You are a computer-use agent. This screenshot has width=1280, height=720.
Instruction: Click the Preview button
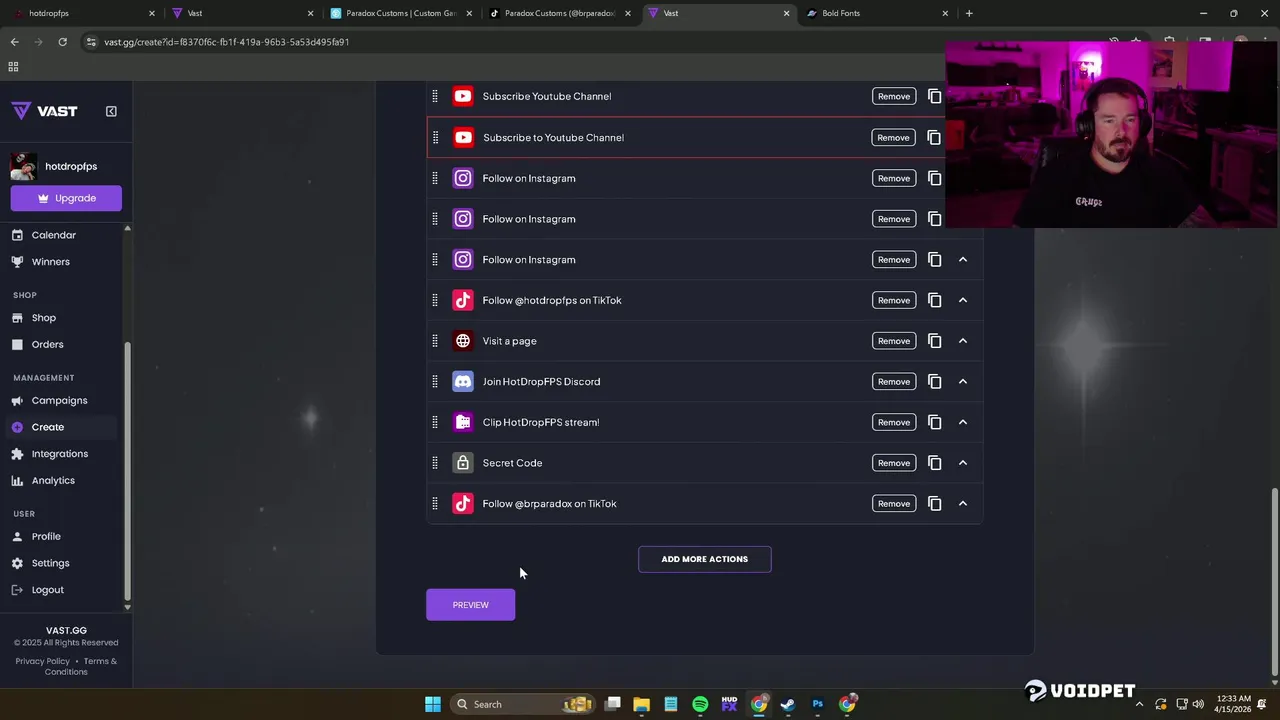[471, 604]
